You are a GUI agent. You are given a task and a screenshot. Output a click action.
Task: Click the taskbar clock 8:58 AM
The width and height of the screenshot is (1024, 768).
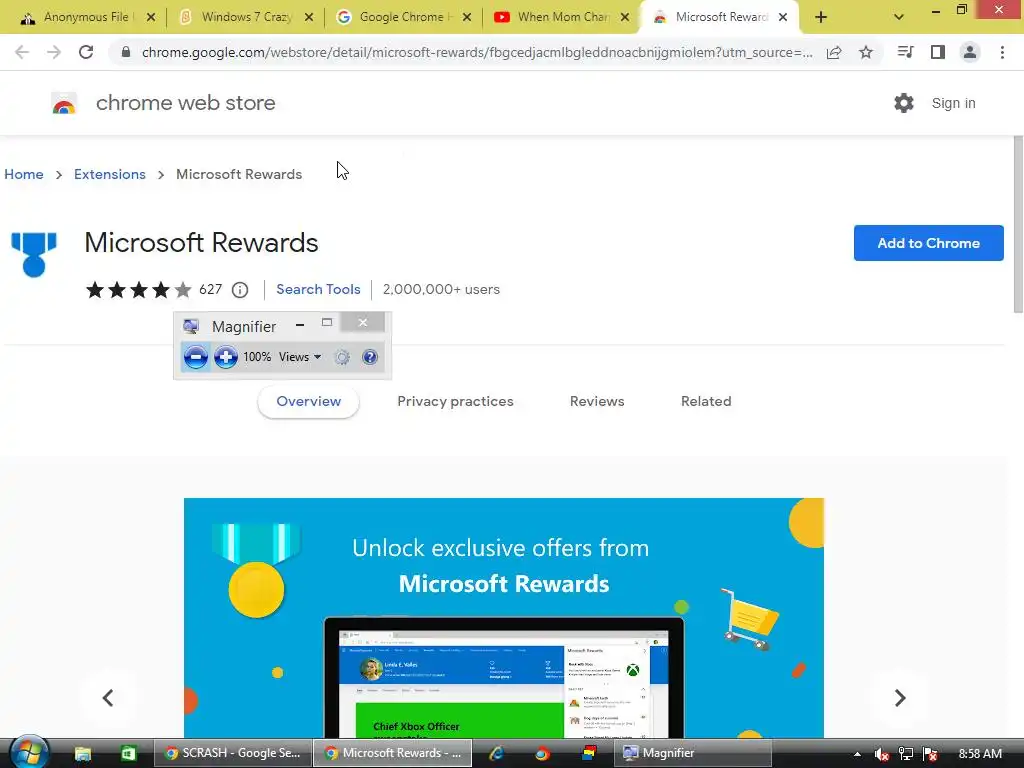tap(980, 754)
